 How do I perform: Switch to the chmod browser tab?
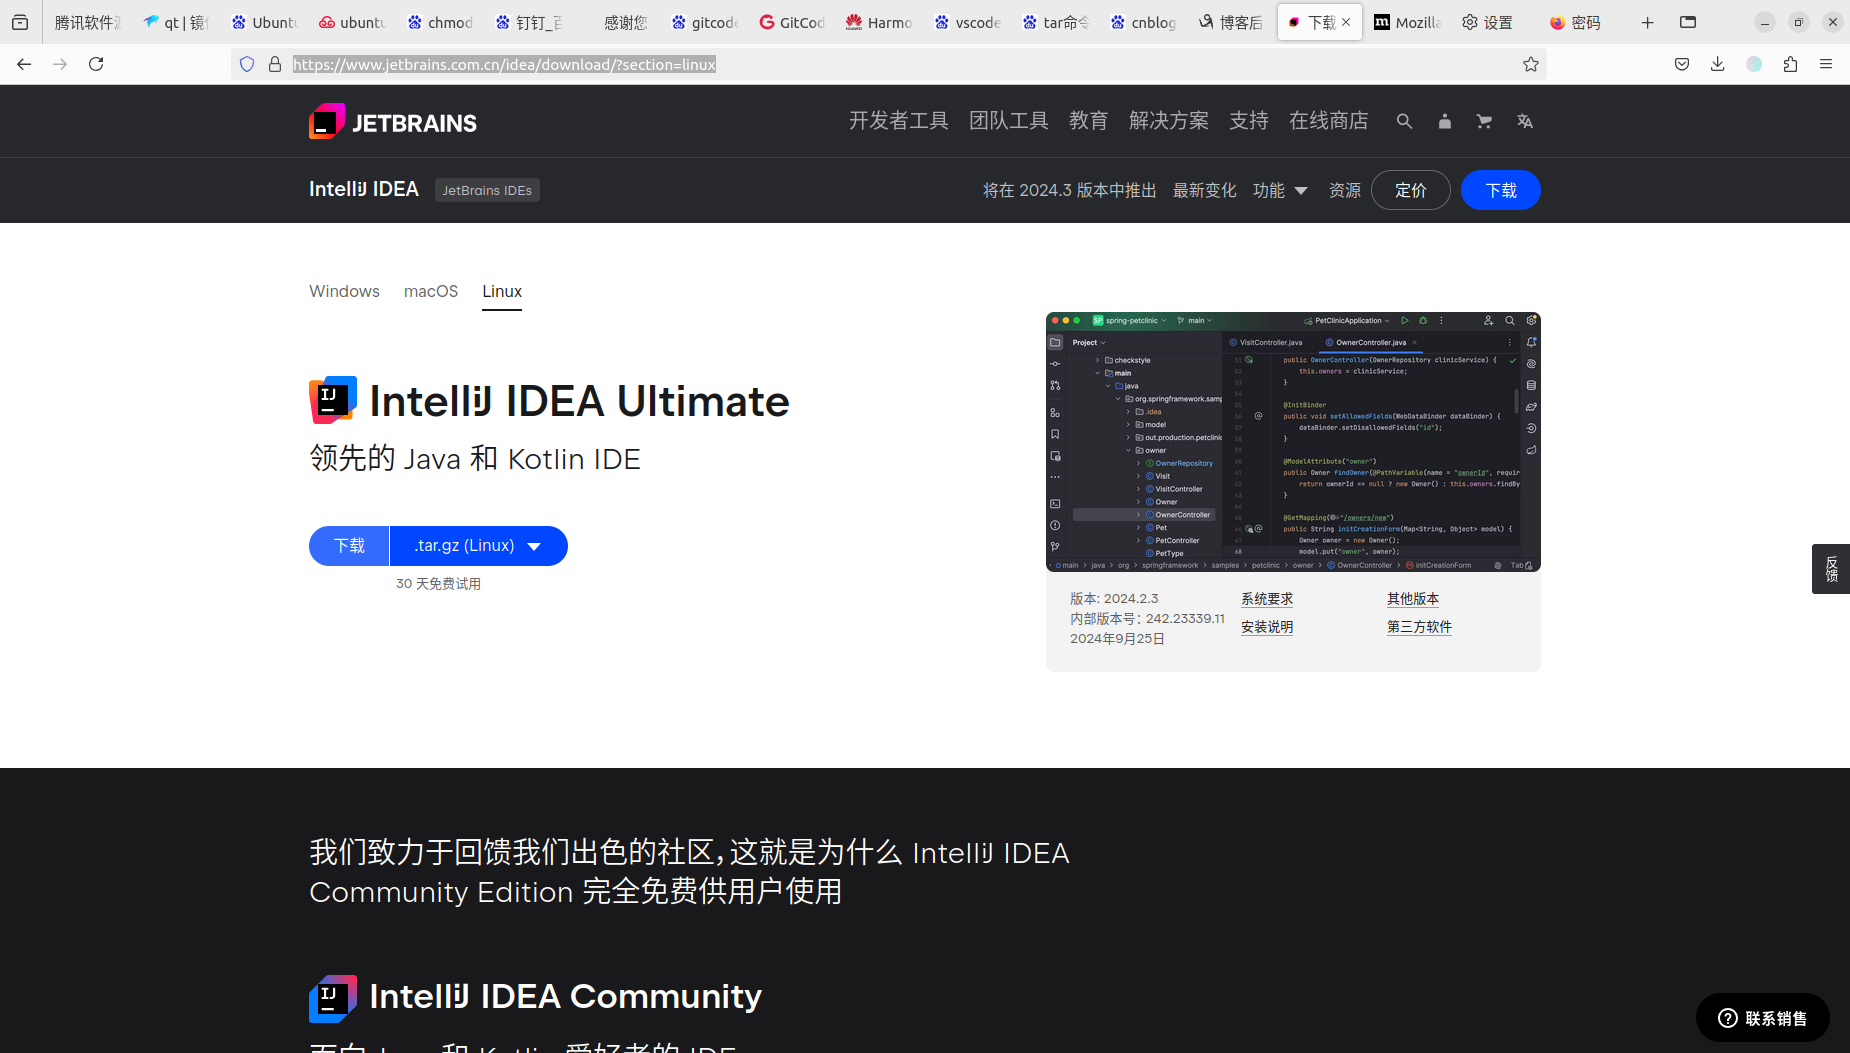point(440,22)
